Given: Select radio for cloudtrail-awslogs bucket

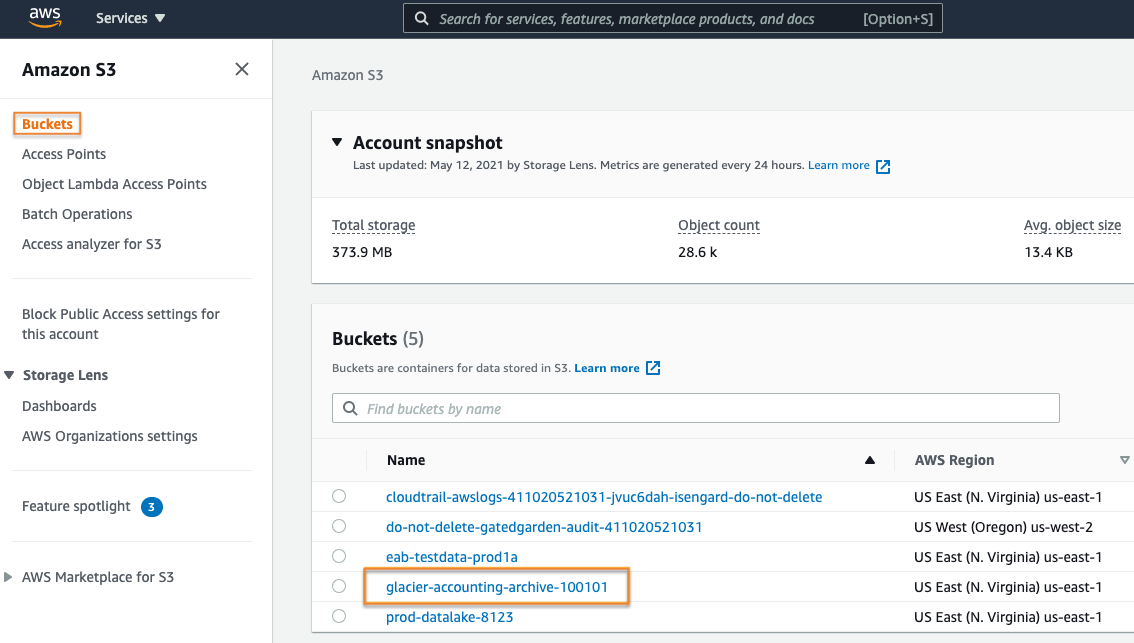Looking at the screenshot, I should [x=339, y=496].
